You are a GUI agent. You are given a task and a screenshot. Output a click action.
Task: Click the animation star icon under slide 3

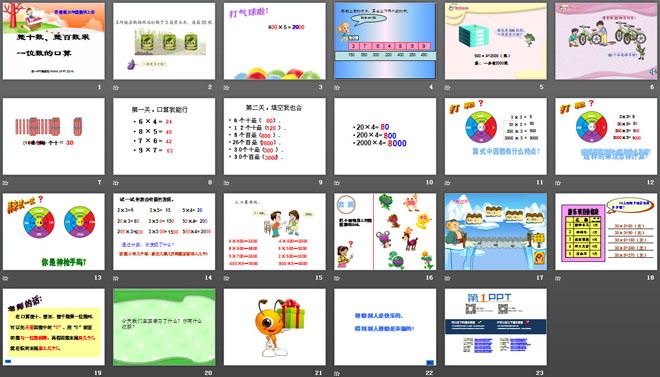pyautogui.click(x=226, y=88)
